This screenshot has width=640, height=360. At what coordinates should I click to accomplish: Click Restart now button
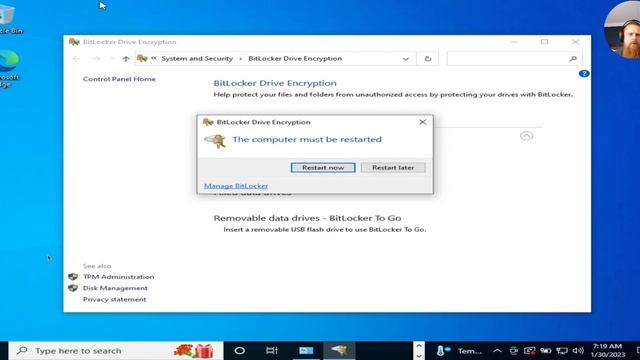(x=323, y=168)
